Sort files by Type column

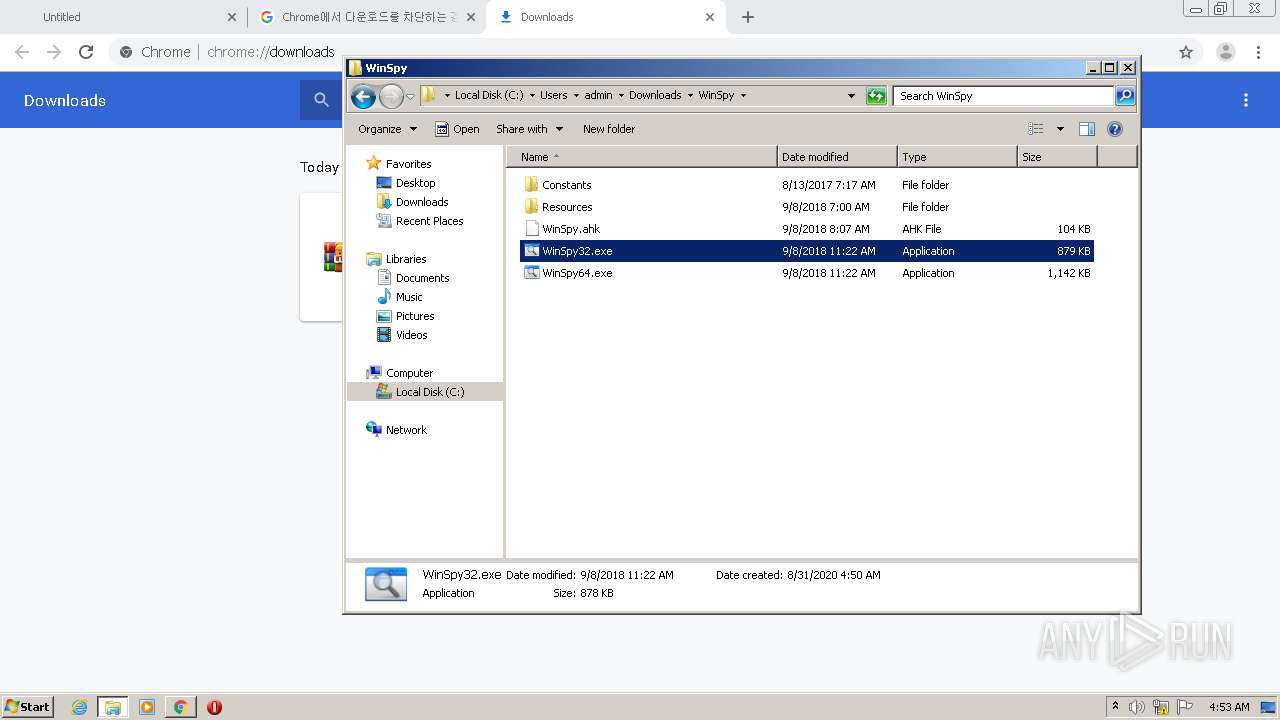point(957,157)
